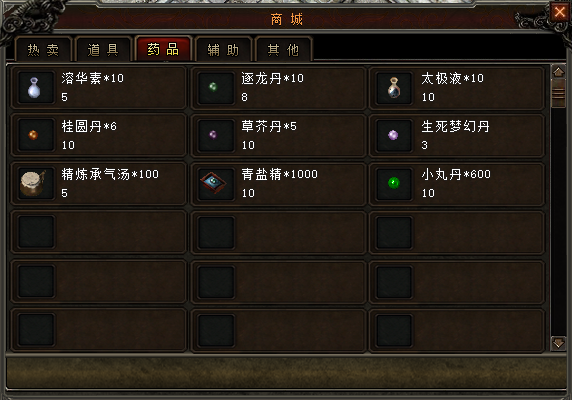The image size is (572, 400).
Task: Open the 道具 tab
Action: 103,50
